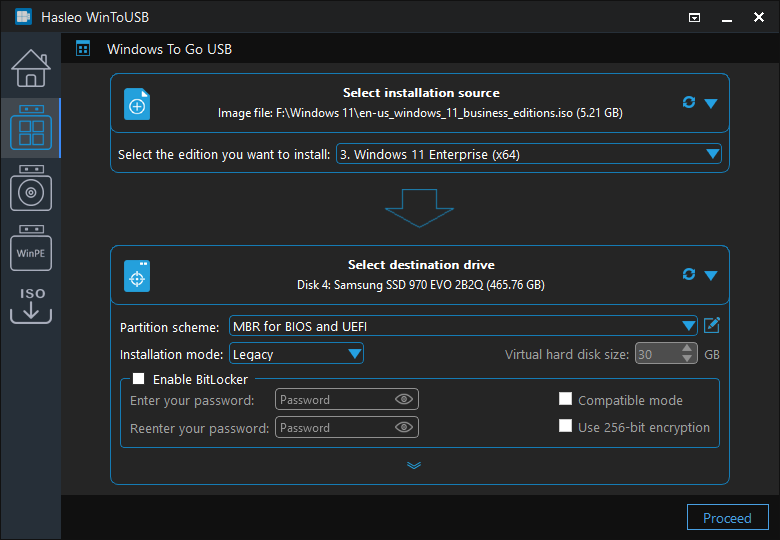
Task: Click the Enter your password field
Action: click(347, 399)
